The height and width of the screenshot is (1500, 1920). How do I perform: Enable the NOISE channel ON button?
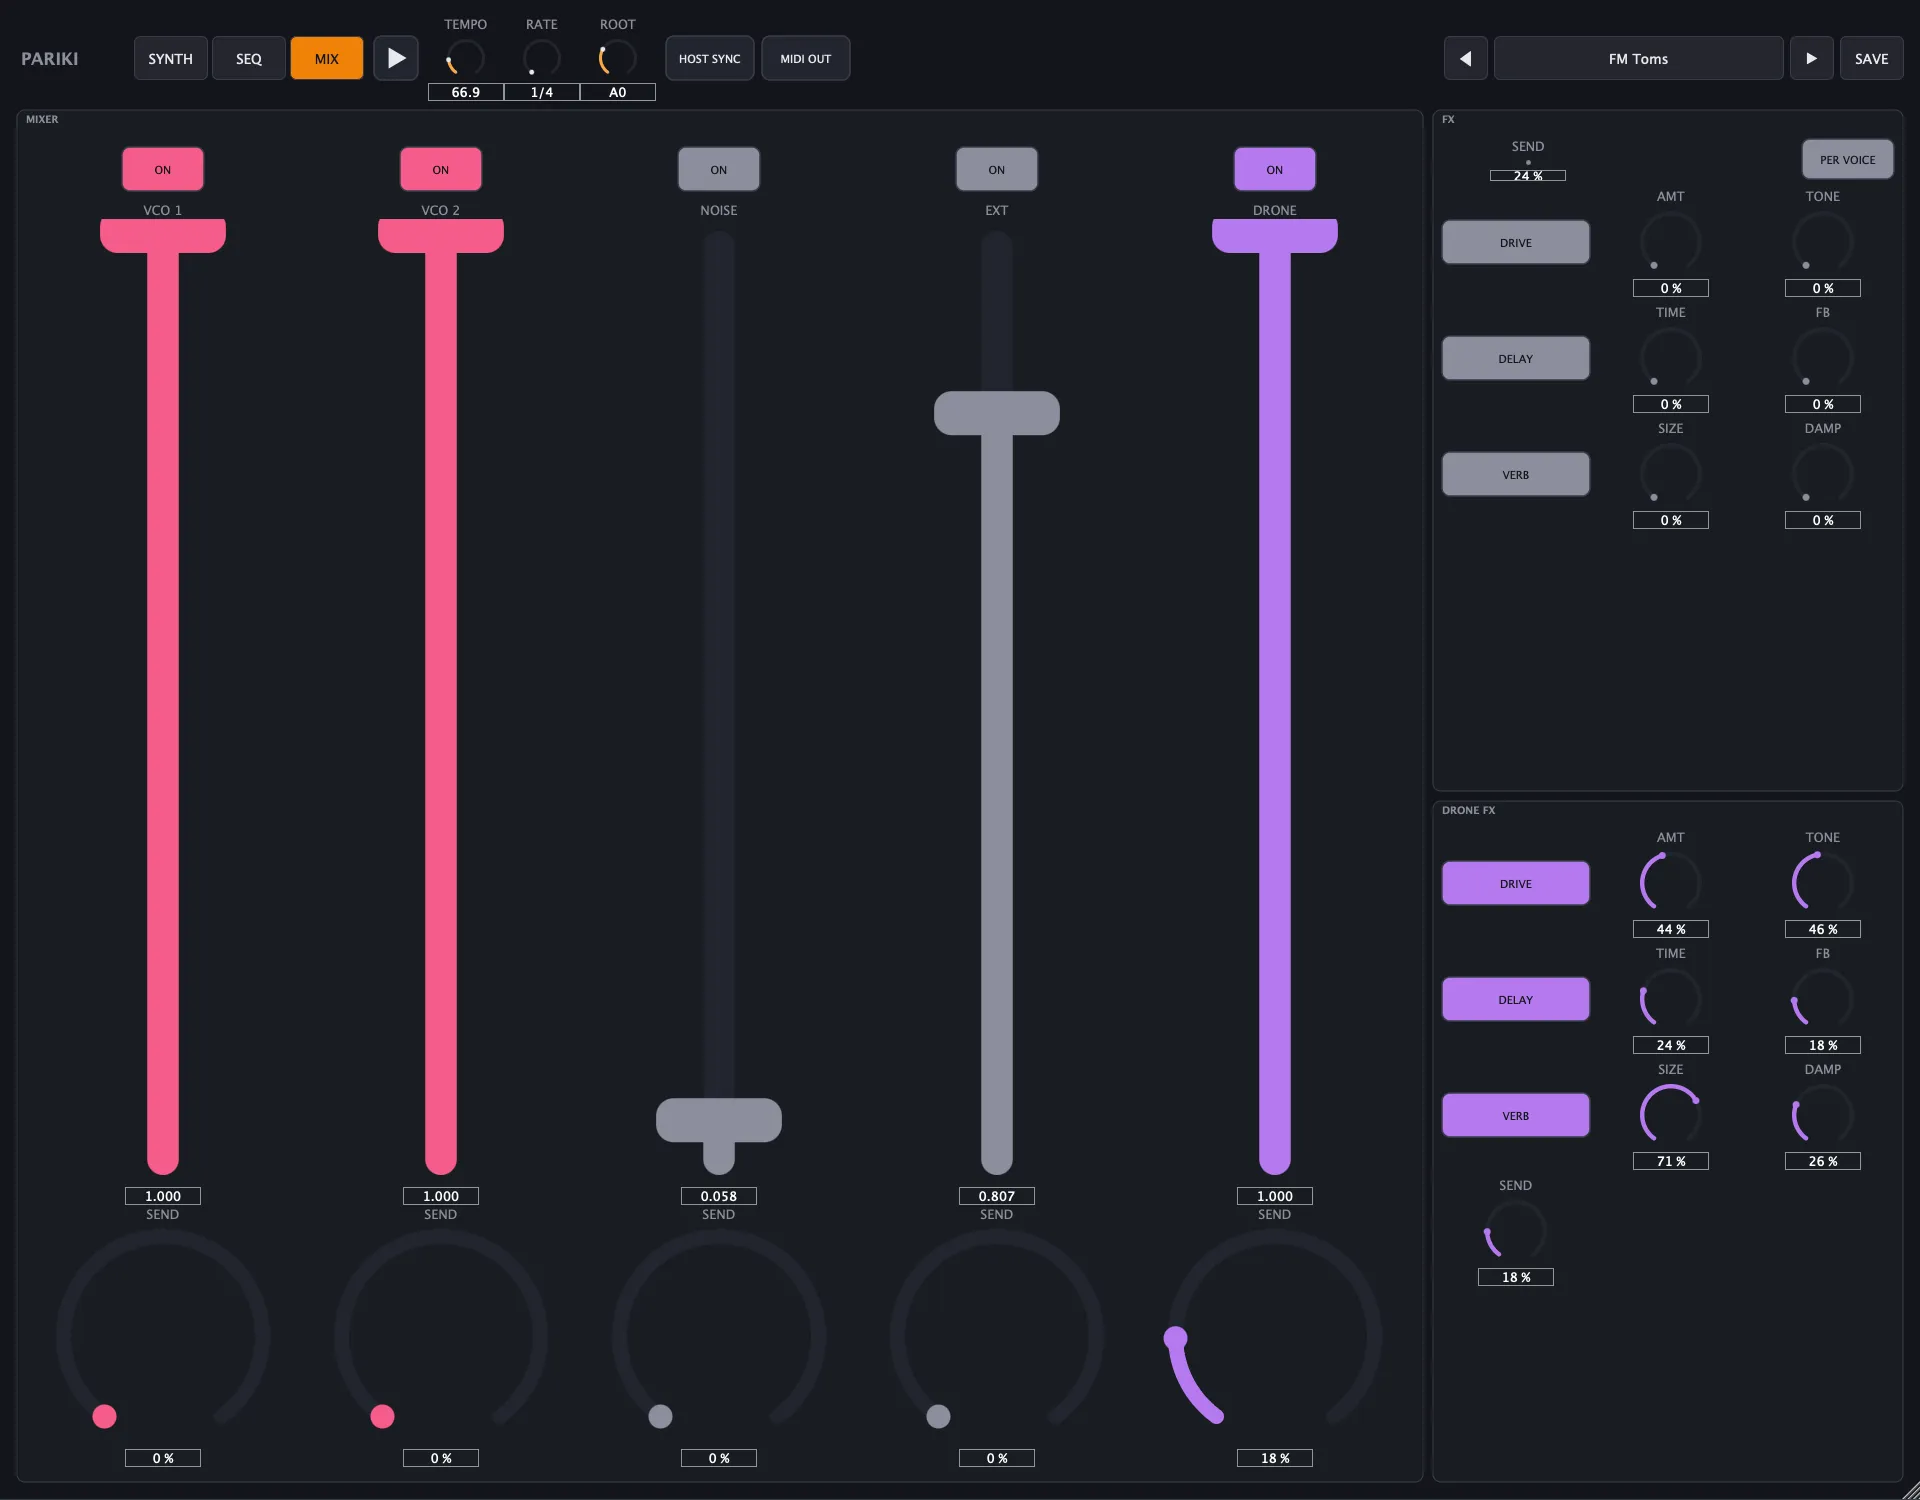(719, 169)
